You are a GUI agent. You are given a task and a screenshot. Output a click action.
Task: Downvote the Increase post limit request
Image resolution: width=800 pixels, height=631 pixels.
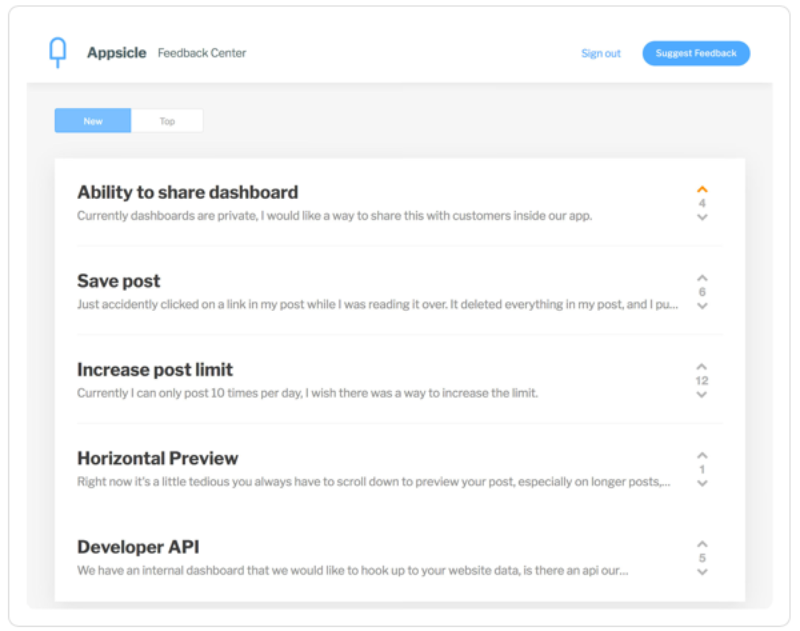pos(702,395)
